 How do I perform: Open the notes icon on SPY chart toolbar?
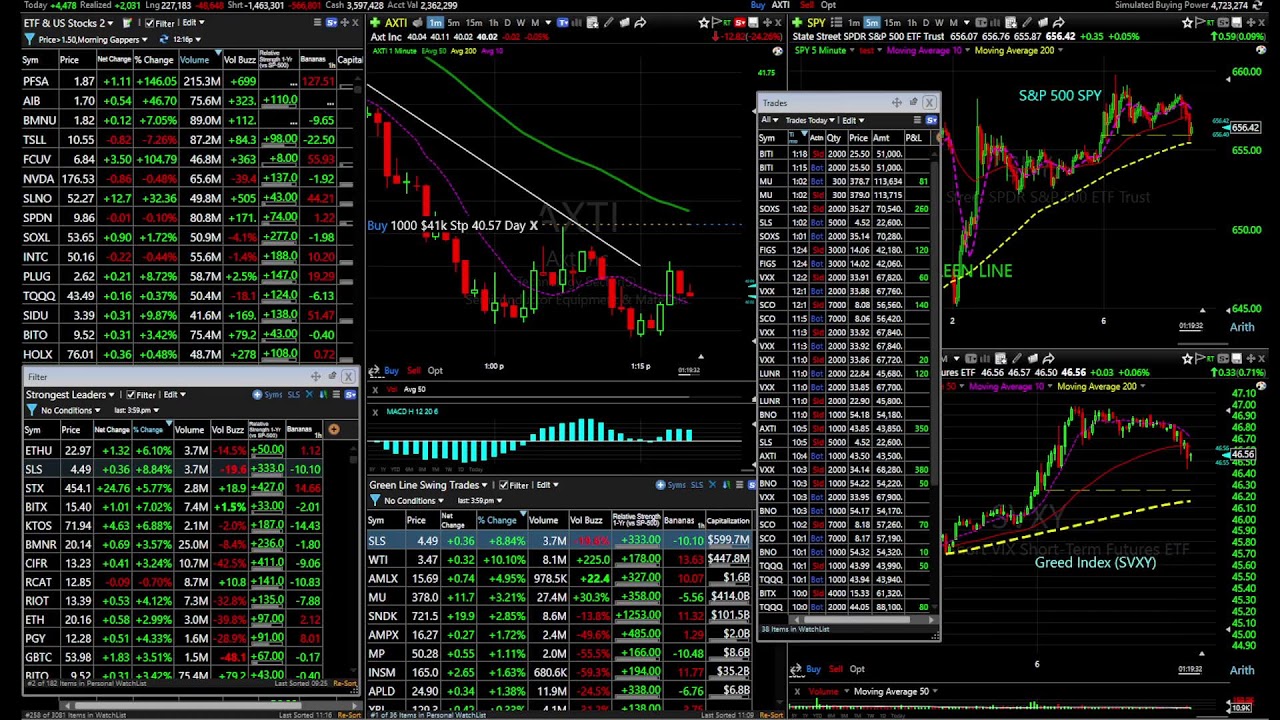pyautogui.click(x=1011, y=23)
